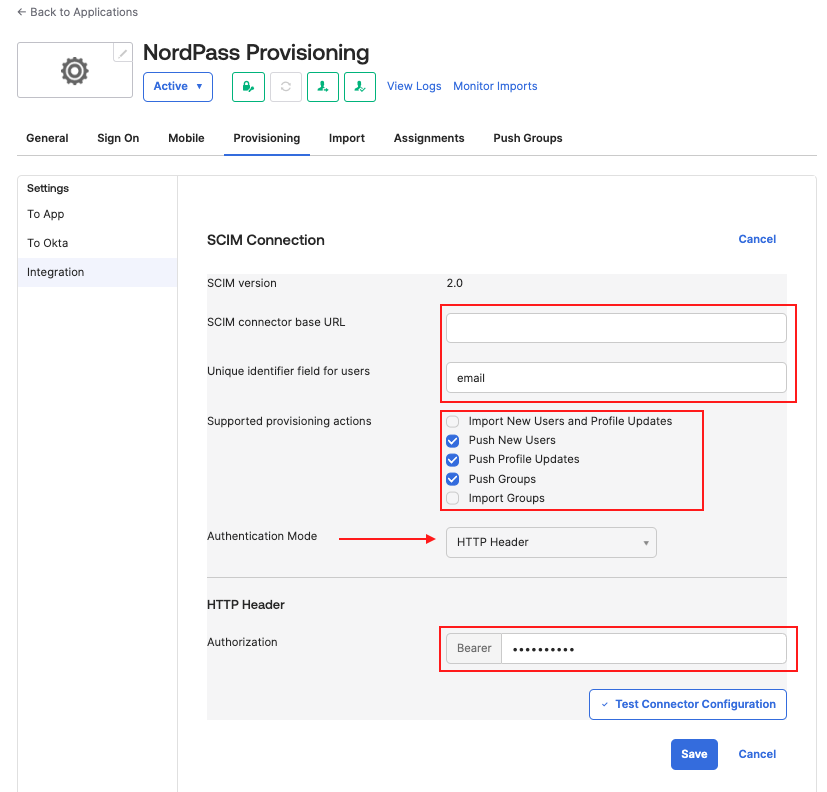Click the green lock credentials icon
Viewport: 827px width, 792px height.
(x=248, y=86)
